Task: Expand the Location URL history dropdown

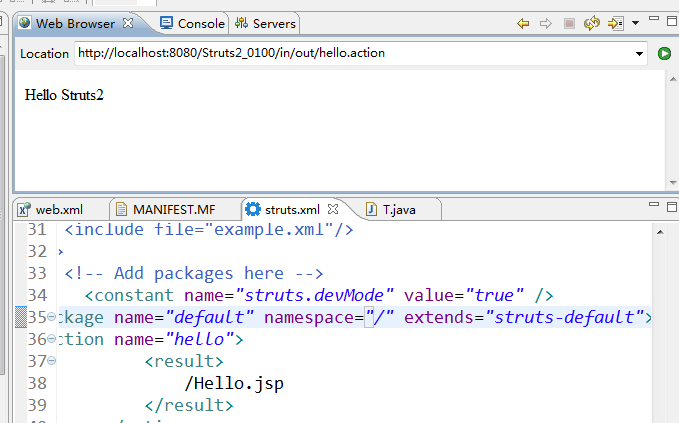Action: click(x=639, y=54)
